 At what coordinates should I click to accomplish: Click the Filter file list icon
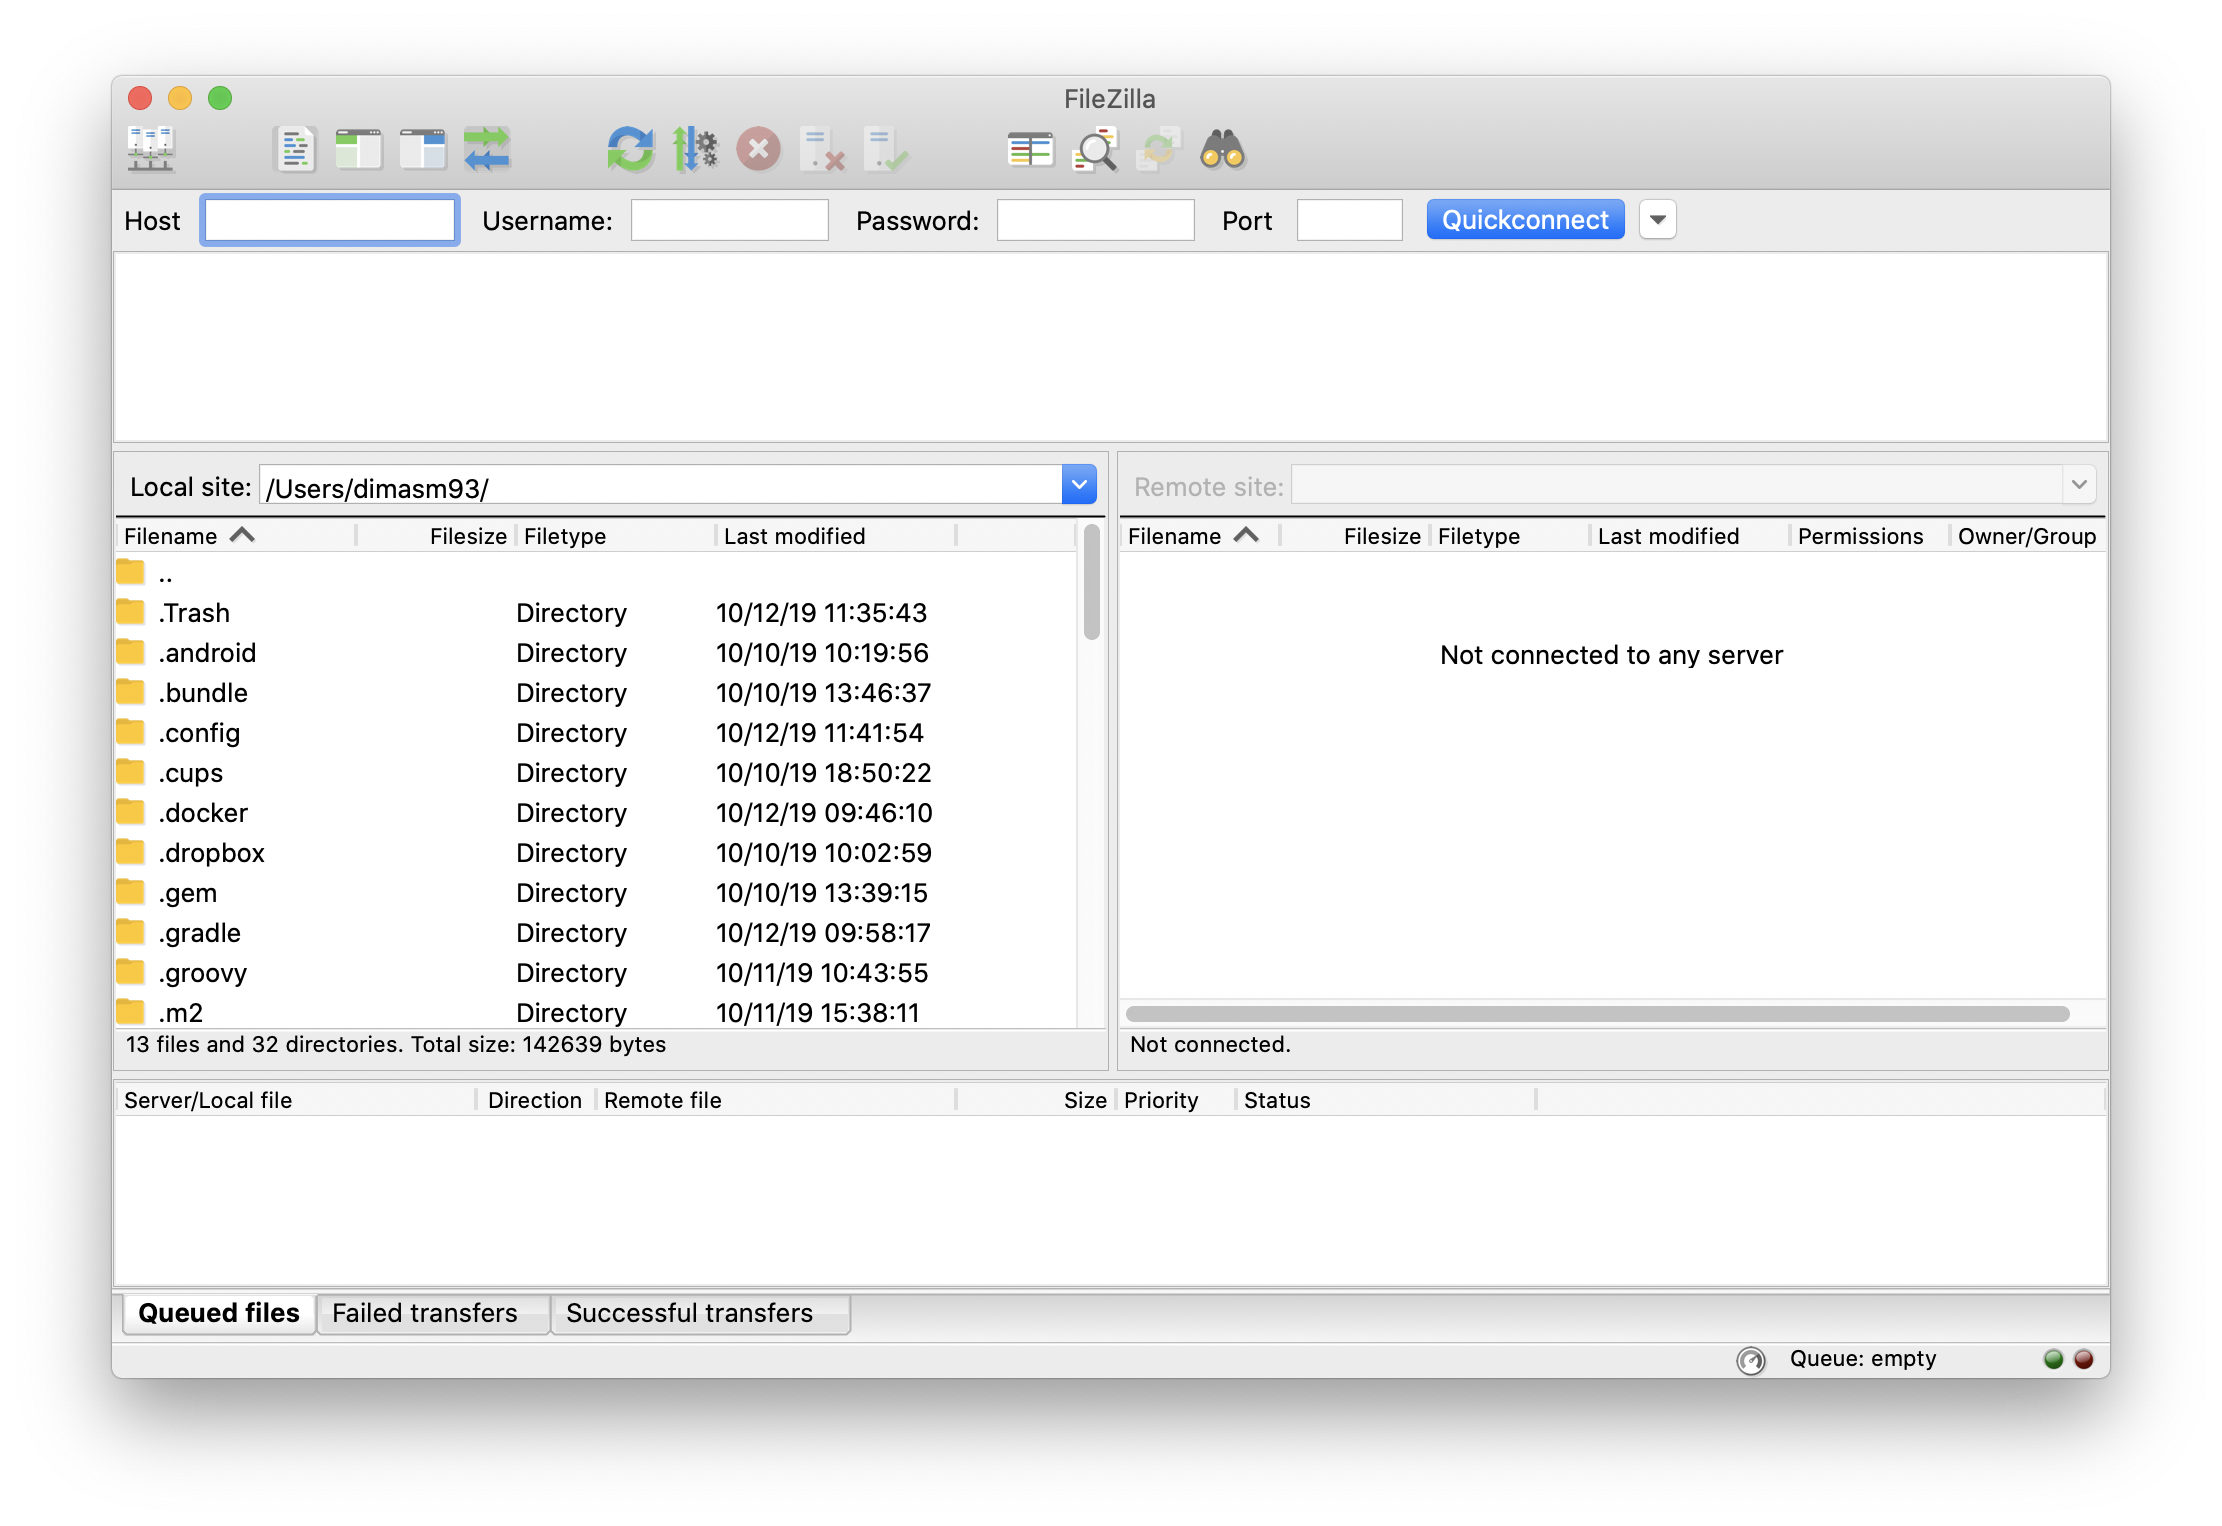[1096, 150]
